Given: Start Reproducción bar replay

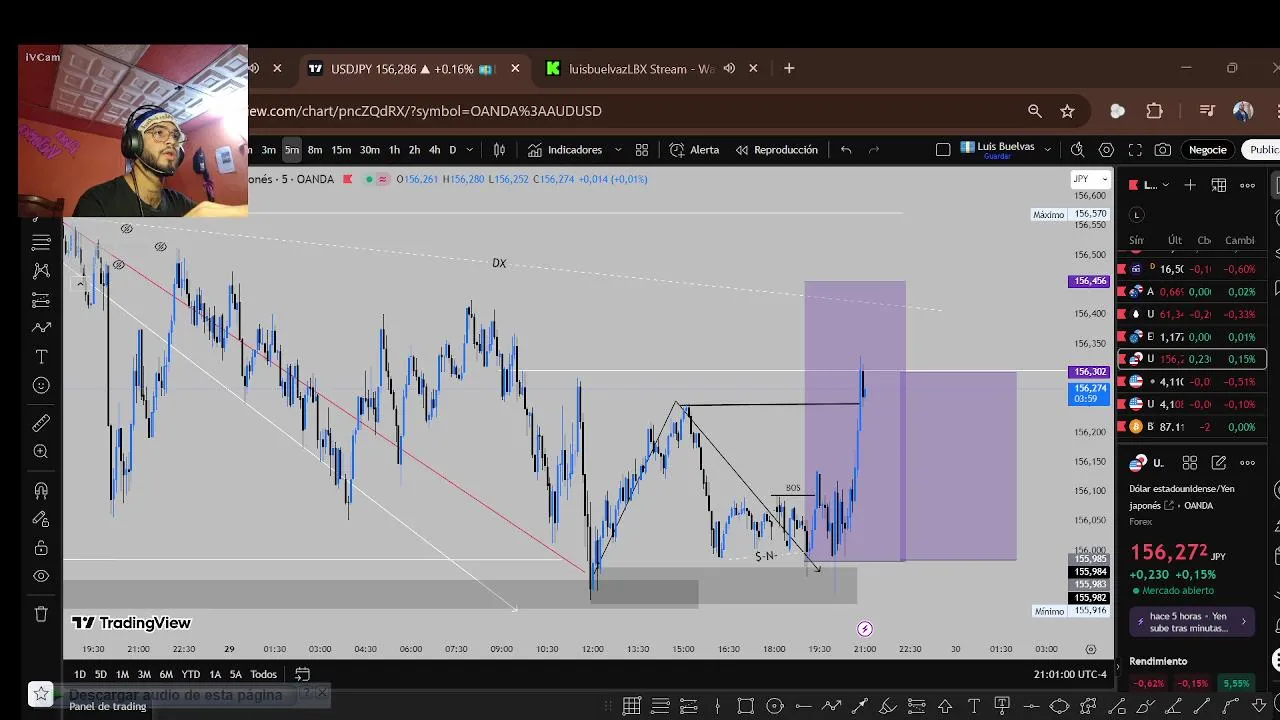Looking at the screenshot, I should 777,150.
